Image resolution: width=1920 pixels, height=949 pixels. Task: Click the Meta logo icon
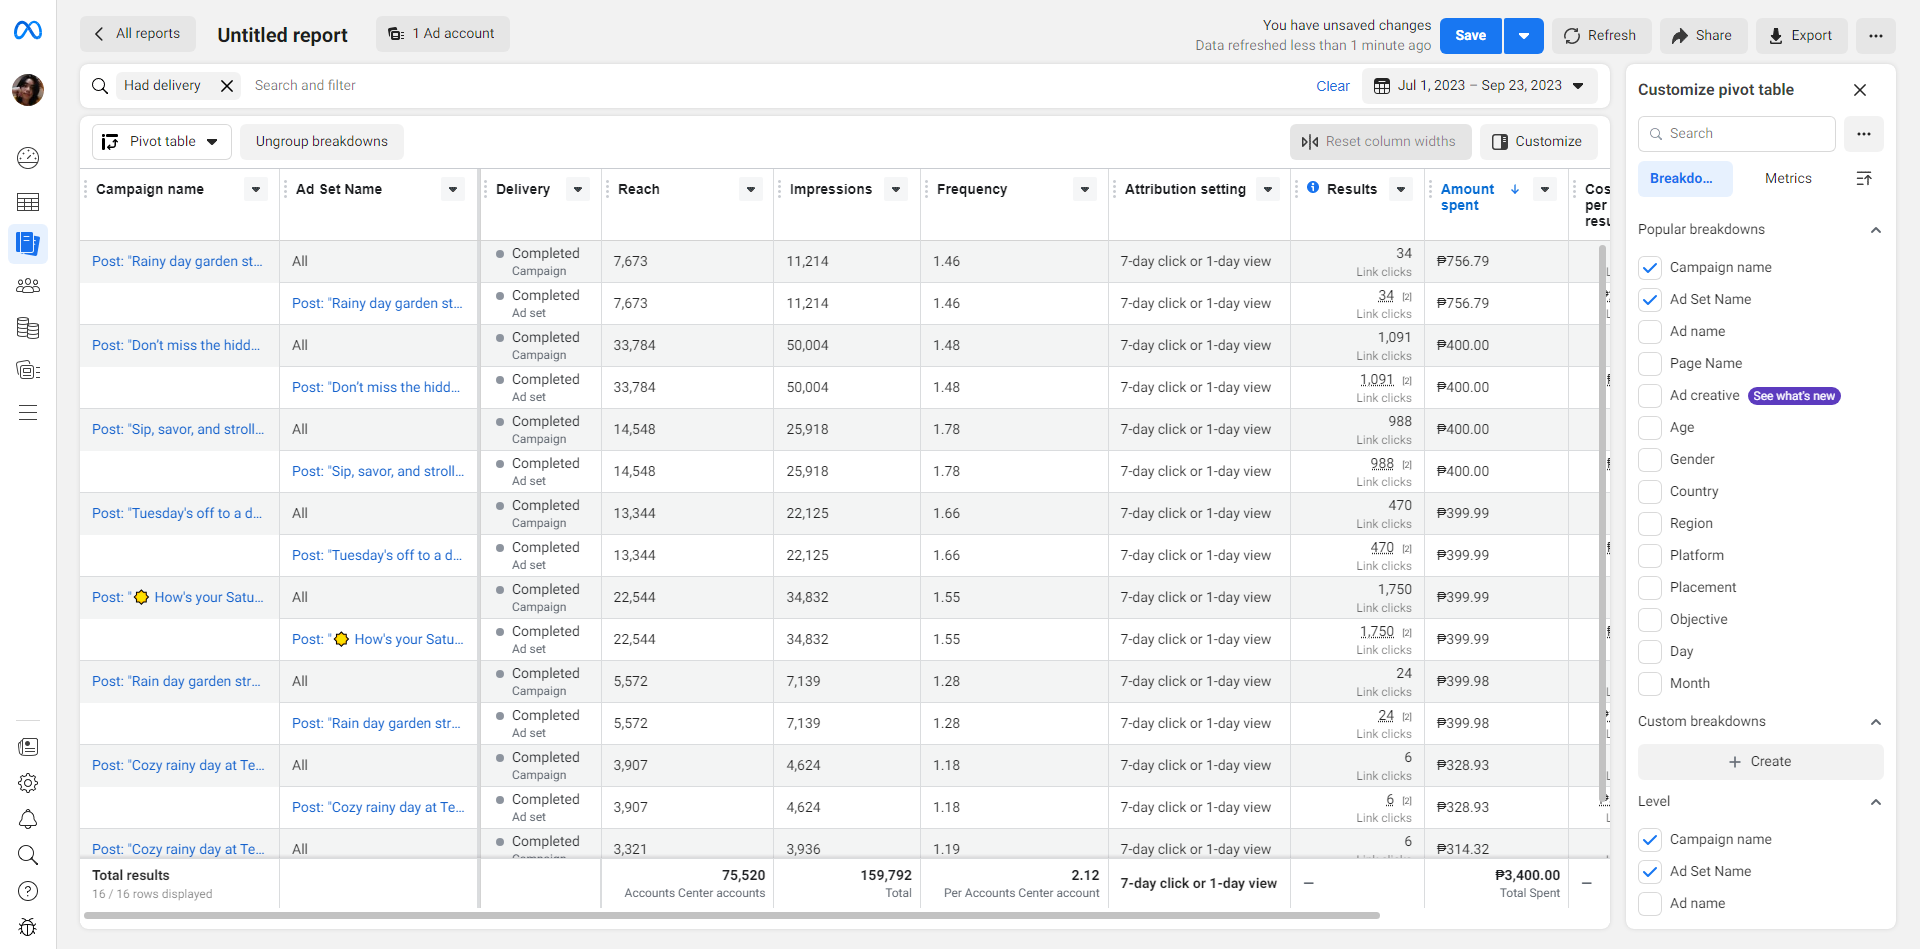pyautogui.click(x=28, y=31)
